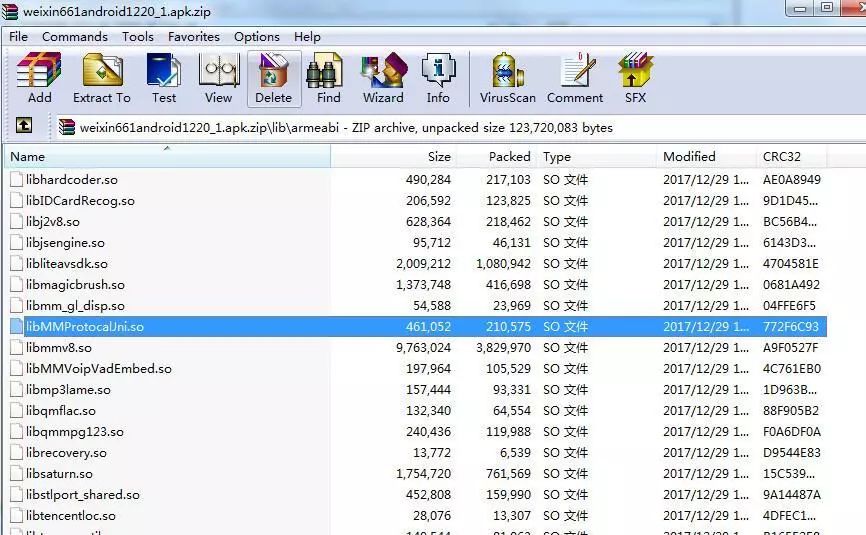This screenshot has height=535, width=866.
Task: Open the Options menu
Action: (257, 37)
